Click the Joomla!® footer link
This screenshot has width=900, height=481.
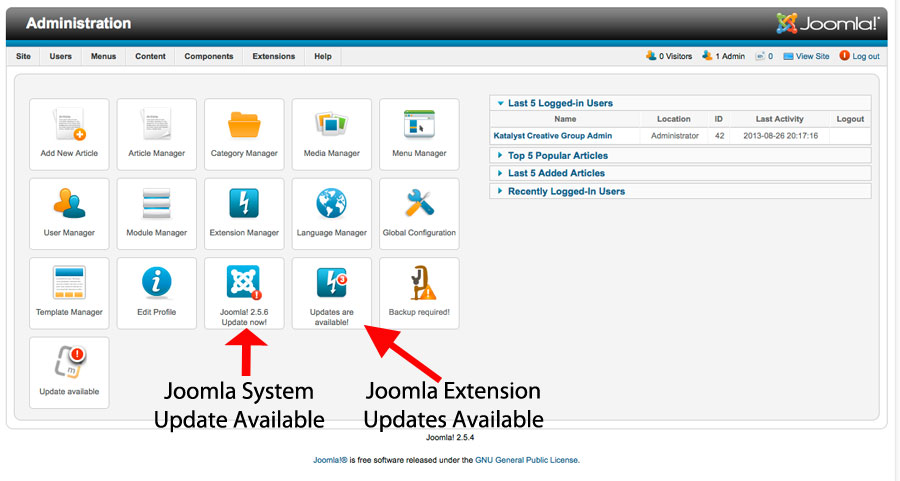pos(330,460)
